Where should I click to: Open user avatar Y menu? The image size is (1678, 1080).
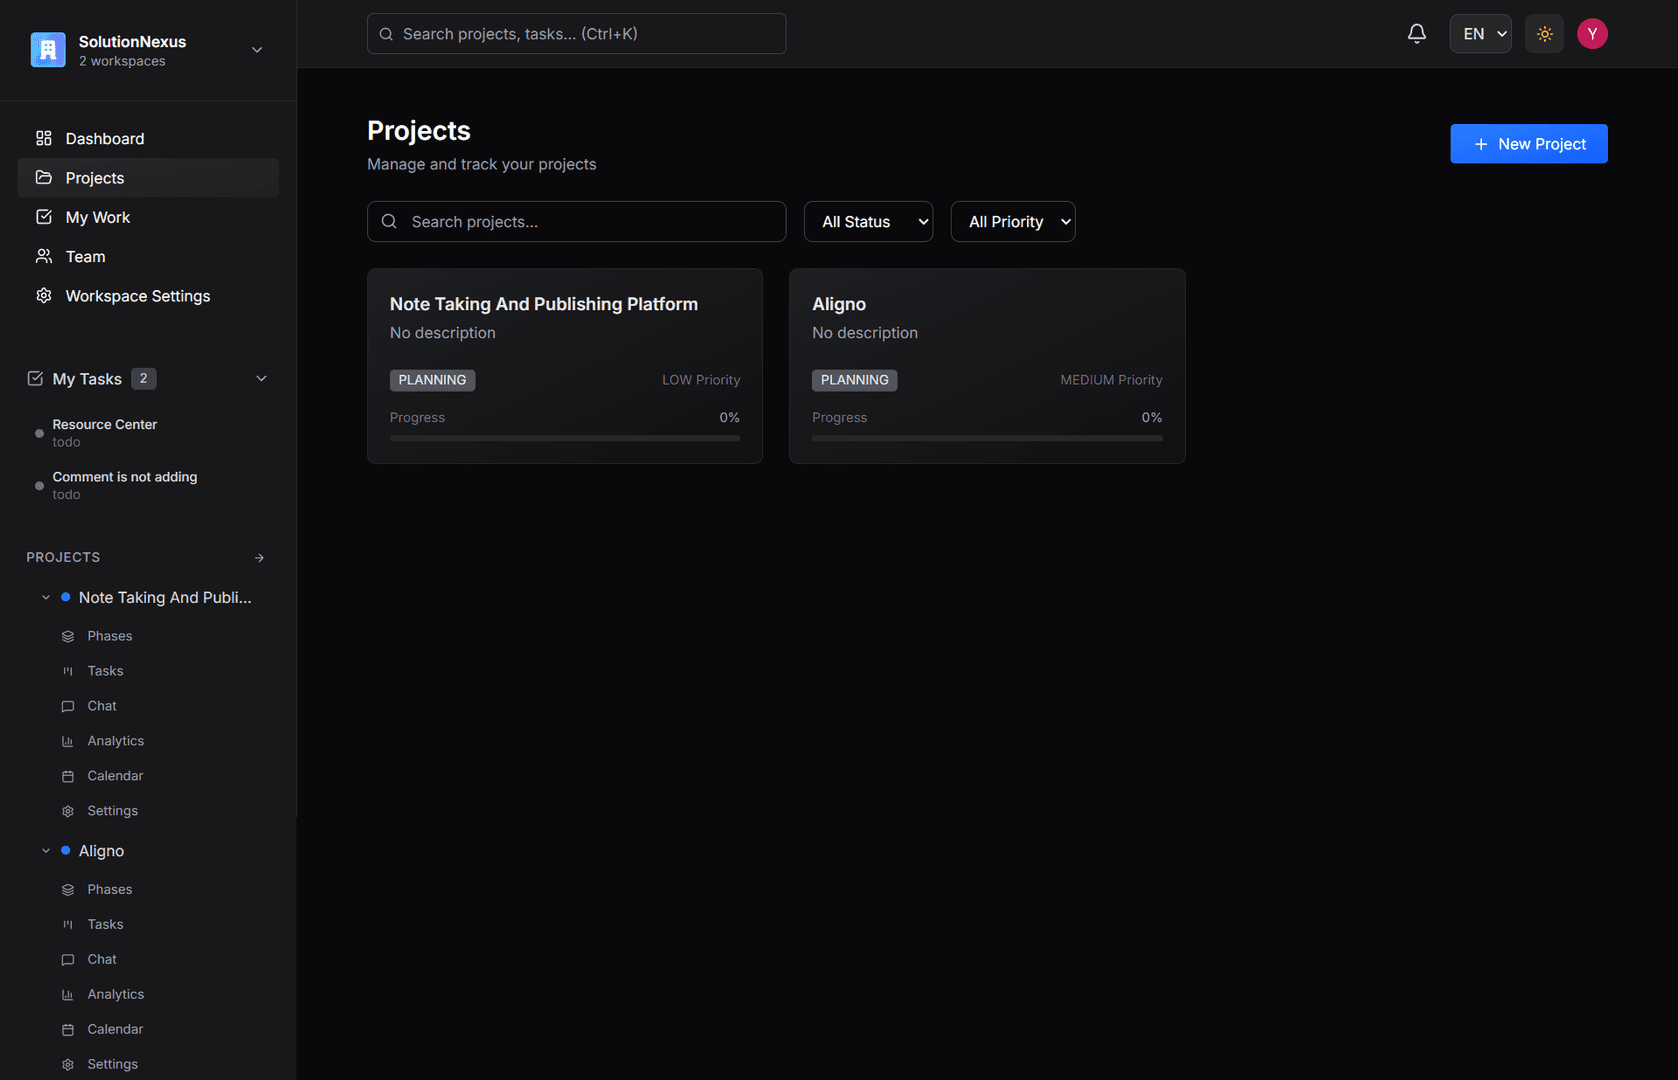[x=1592, y=34]
